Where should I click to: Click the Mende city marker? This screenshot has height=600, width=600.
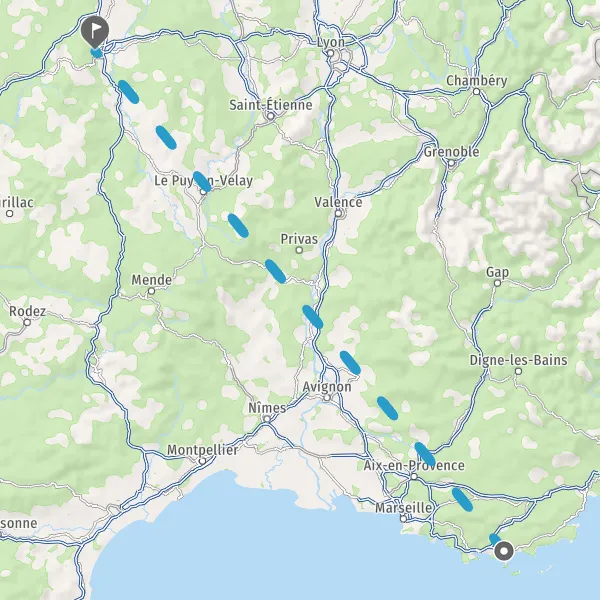151,291
